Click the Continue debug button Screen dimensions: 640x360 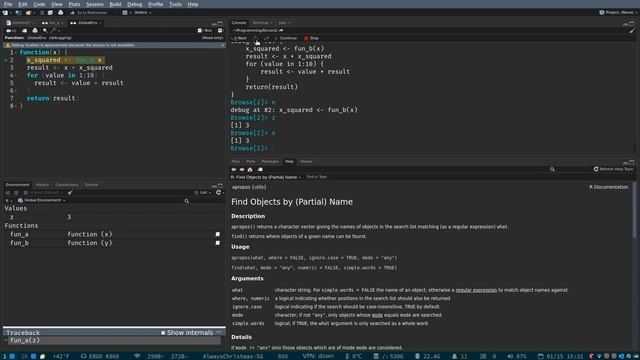[286, 38]
